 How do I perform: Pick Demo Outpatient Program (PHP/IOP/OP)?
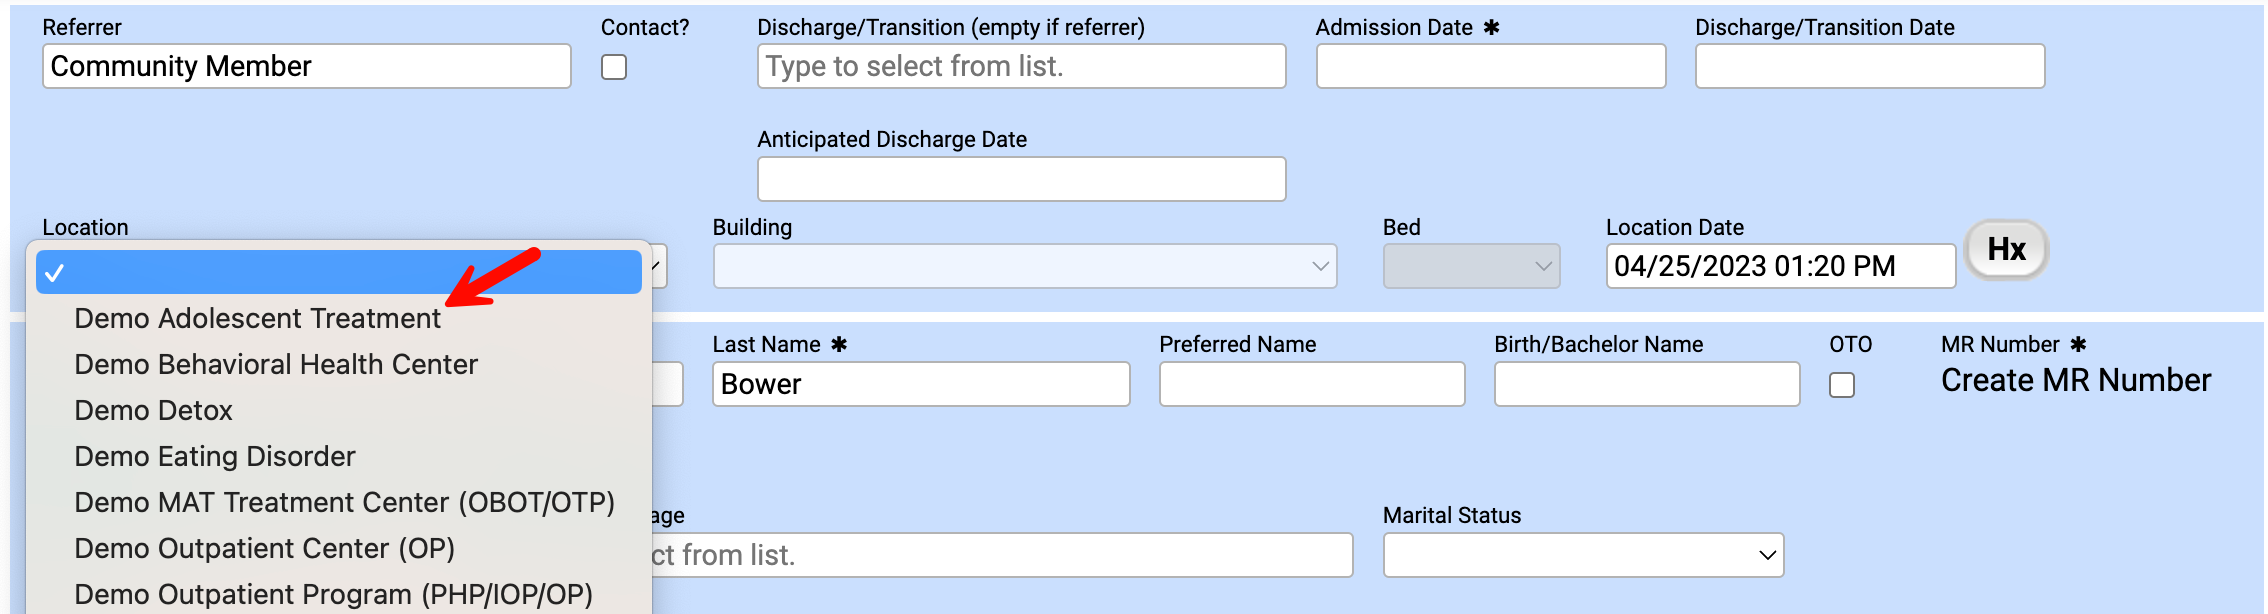click(333, 595)
